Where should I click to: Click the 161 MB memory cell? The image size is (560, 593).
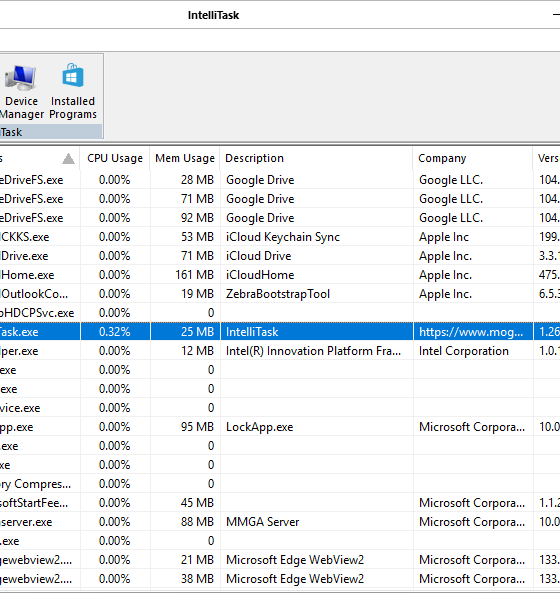click(185, 275)
